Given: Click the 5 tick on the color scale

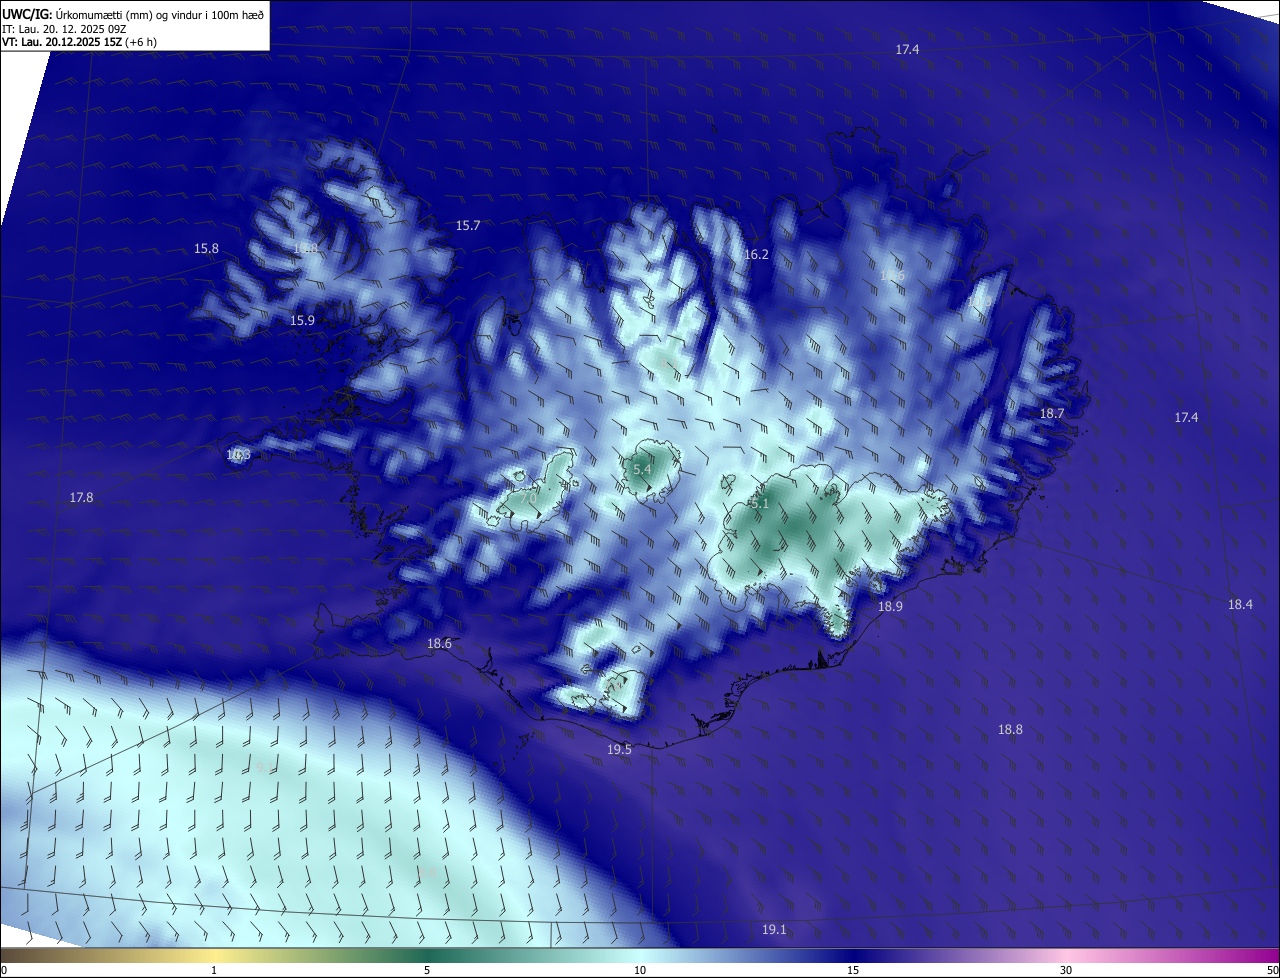Looking at the screenshot, I should point(427,970).
